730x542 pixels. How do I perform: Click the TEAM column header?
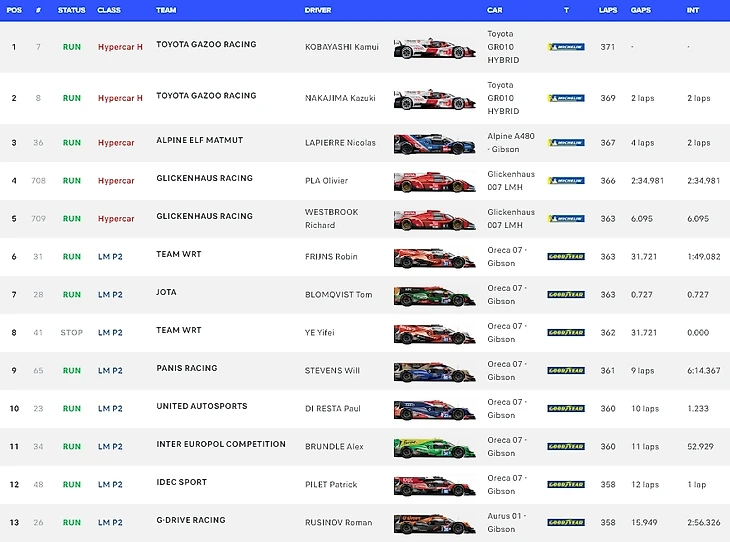coord(167,9)
